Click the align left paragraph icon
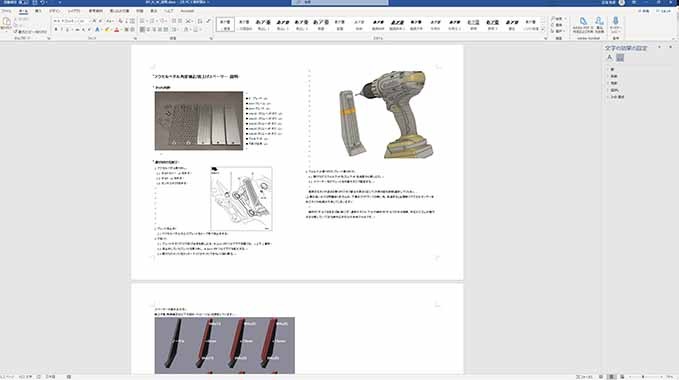679x380 pixels. [142, 29]
